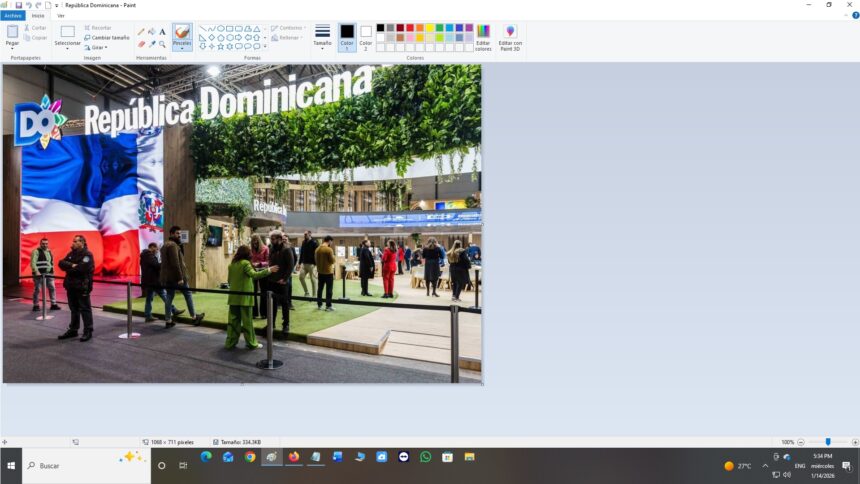Click the Cortar cut button
Viewport: 860px width, 484px height.
tap(35, 27)
